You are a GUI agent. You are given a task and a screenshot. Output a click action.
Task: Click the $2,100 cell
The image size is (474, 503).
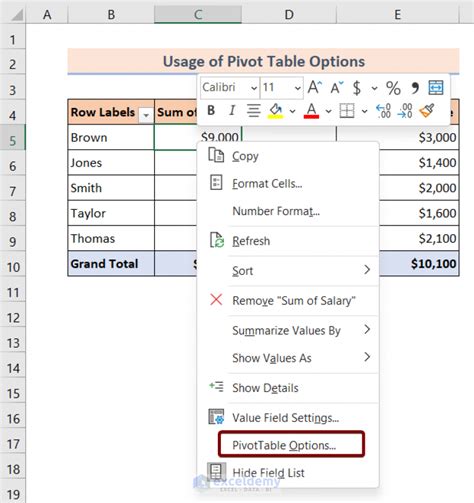click(419, 238)
